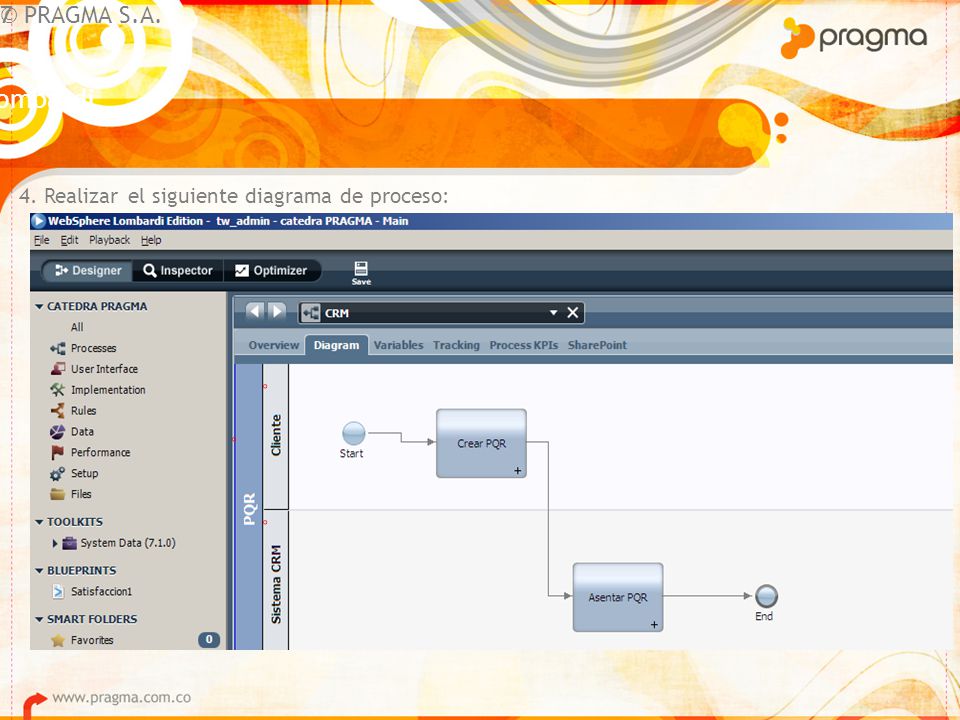Switch to the Inspector view

coord(178,271)
